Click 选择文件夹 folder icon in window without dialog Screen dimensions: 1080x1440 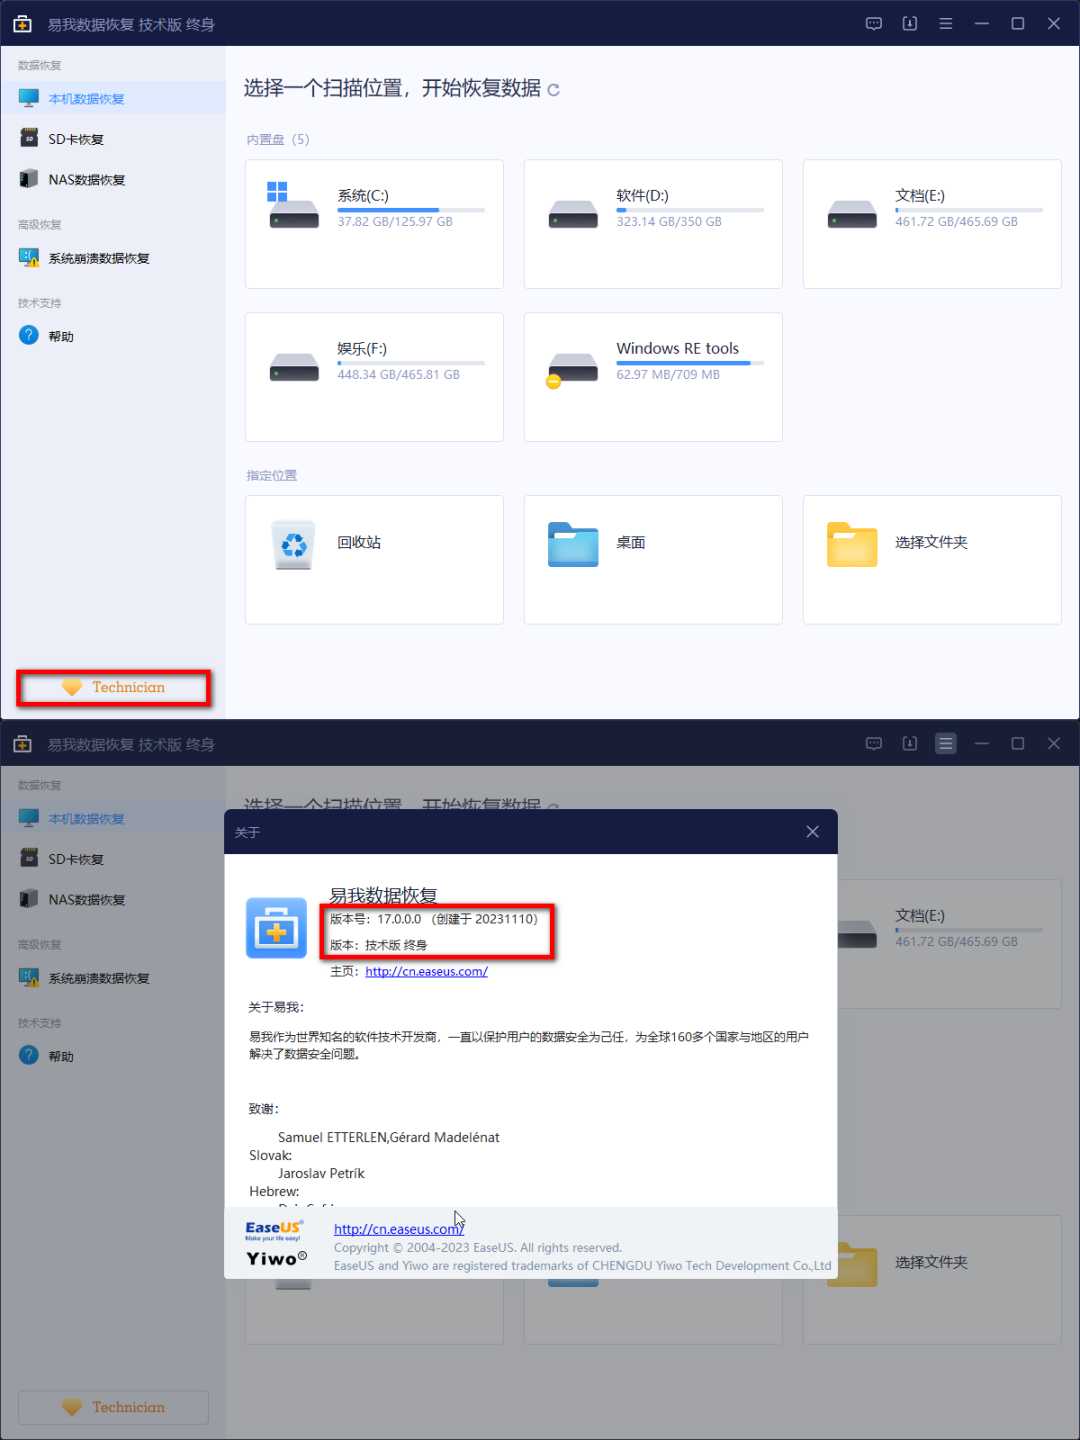tap(852, 545)
